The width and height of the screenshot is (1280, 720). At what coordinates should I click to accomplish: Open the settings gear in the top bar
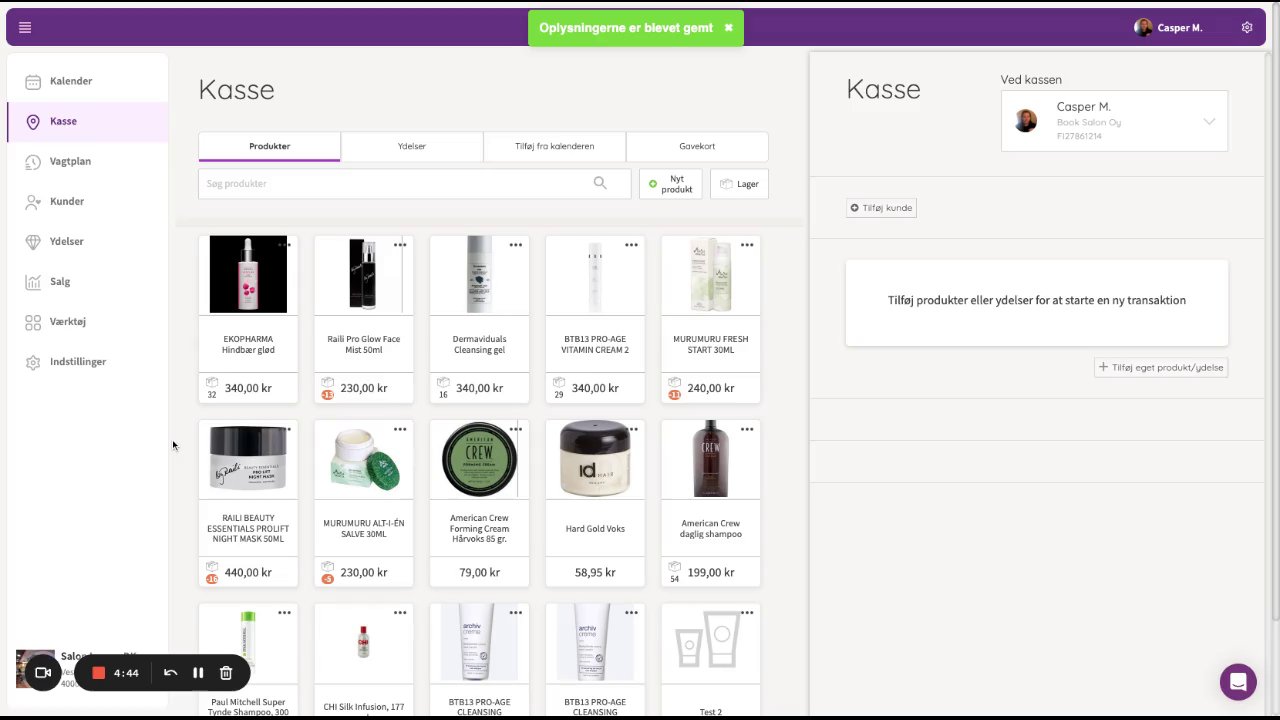coord(1247,28)
